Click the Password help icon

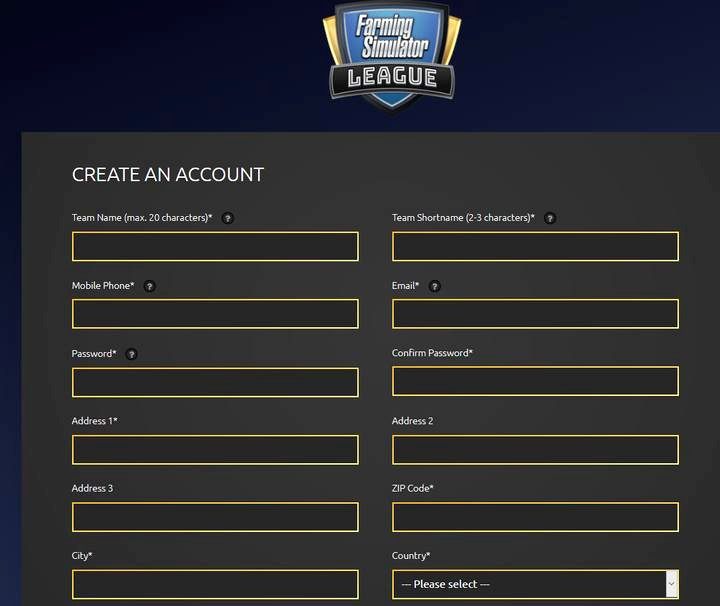pos(131,354)
